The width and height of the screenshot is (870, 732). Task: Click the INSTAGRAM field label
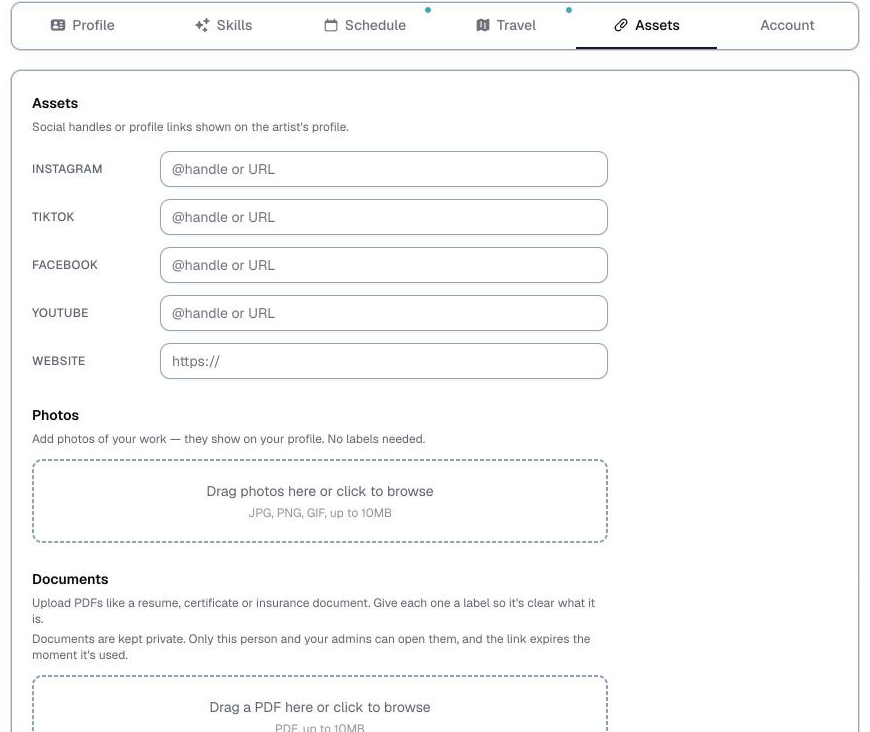[x=67, y=169]
